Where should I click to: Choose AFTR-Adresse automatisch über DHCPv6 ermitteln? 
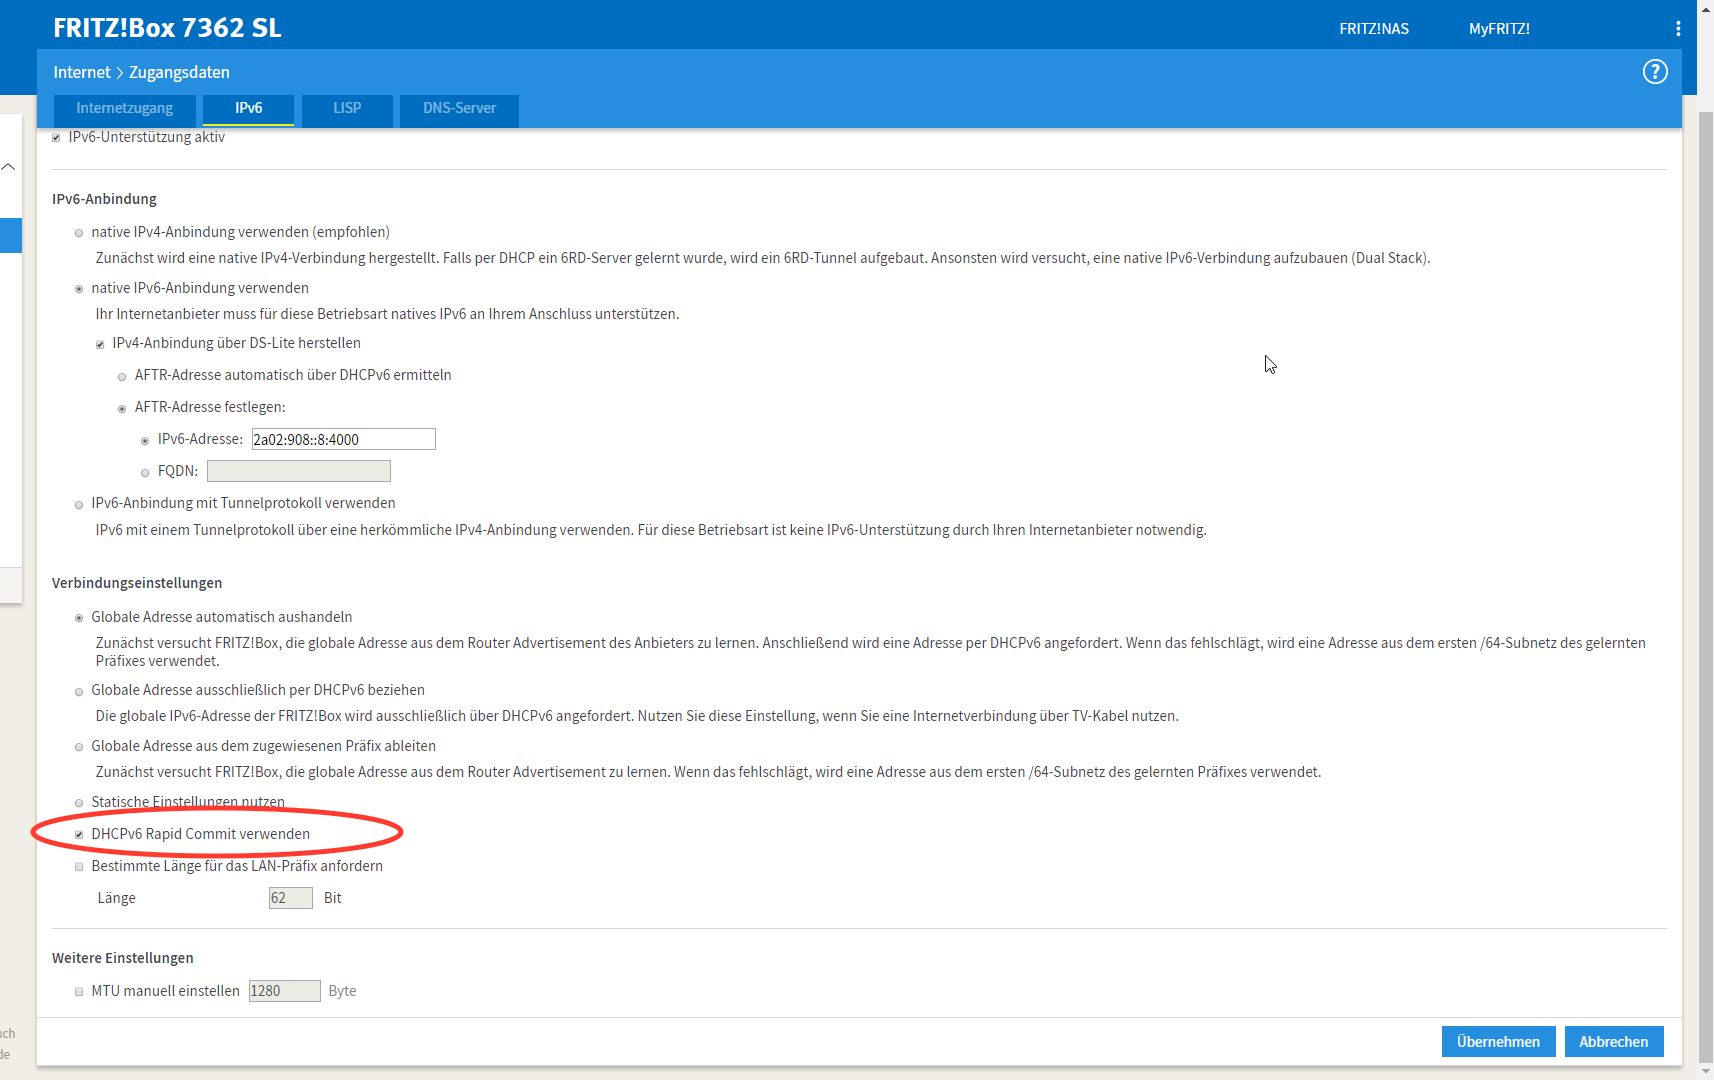tap(122, 377)
